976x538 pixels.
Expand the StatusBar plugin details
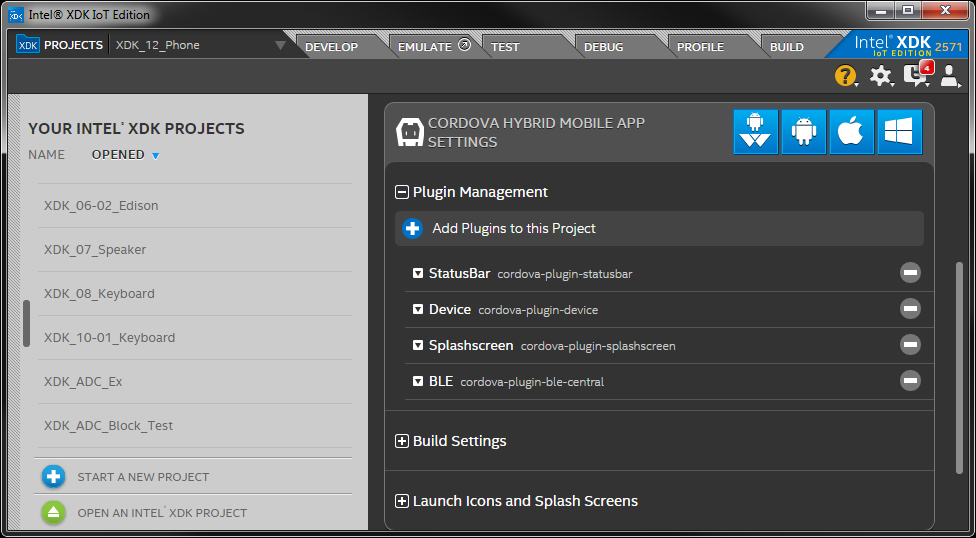point(418,273)
